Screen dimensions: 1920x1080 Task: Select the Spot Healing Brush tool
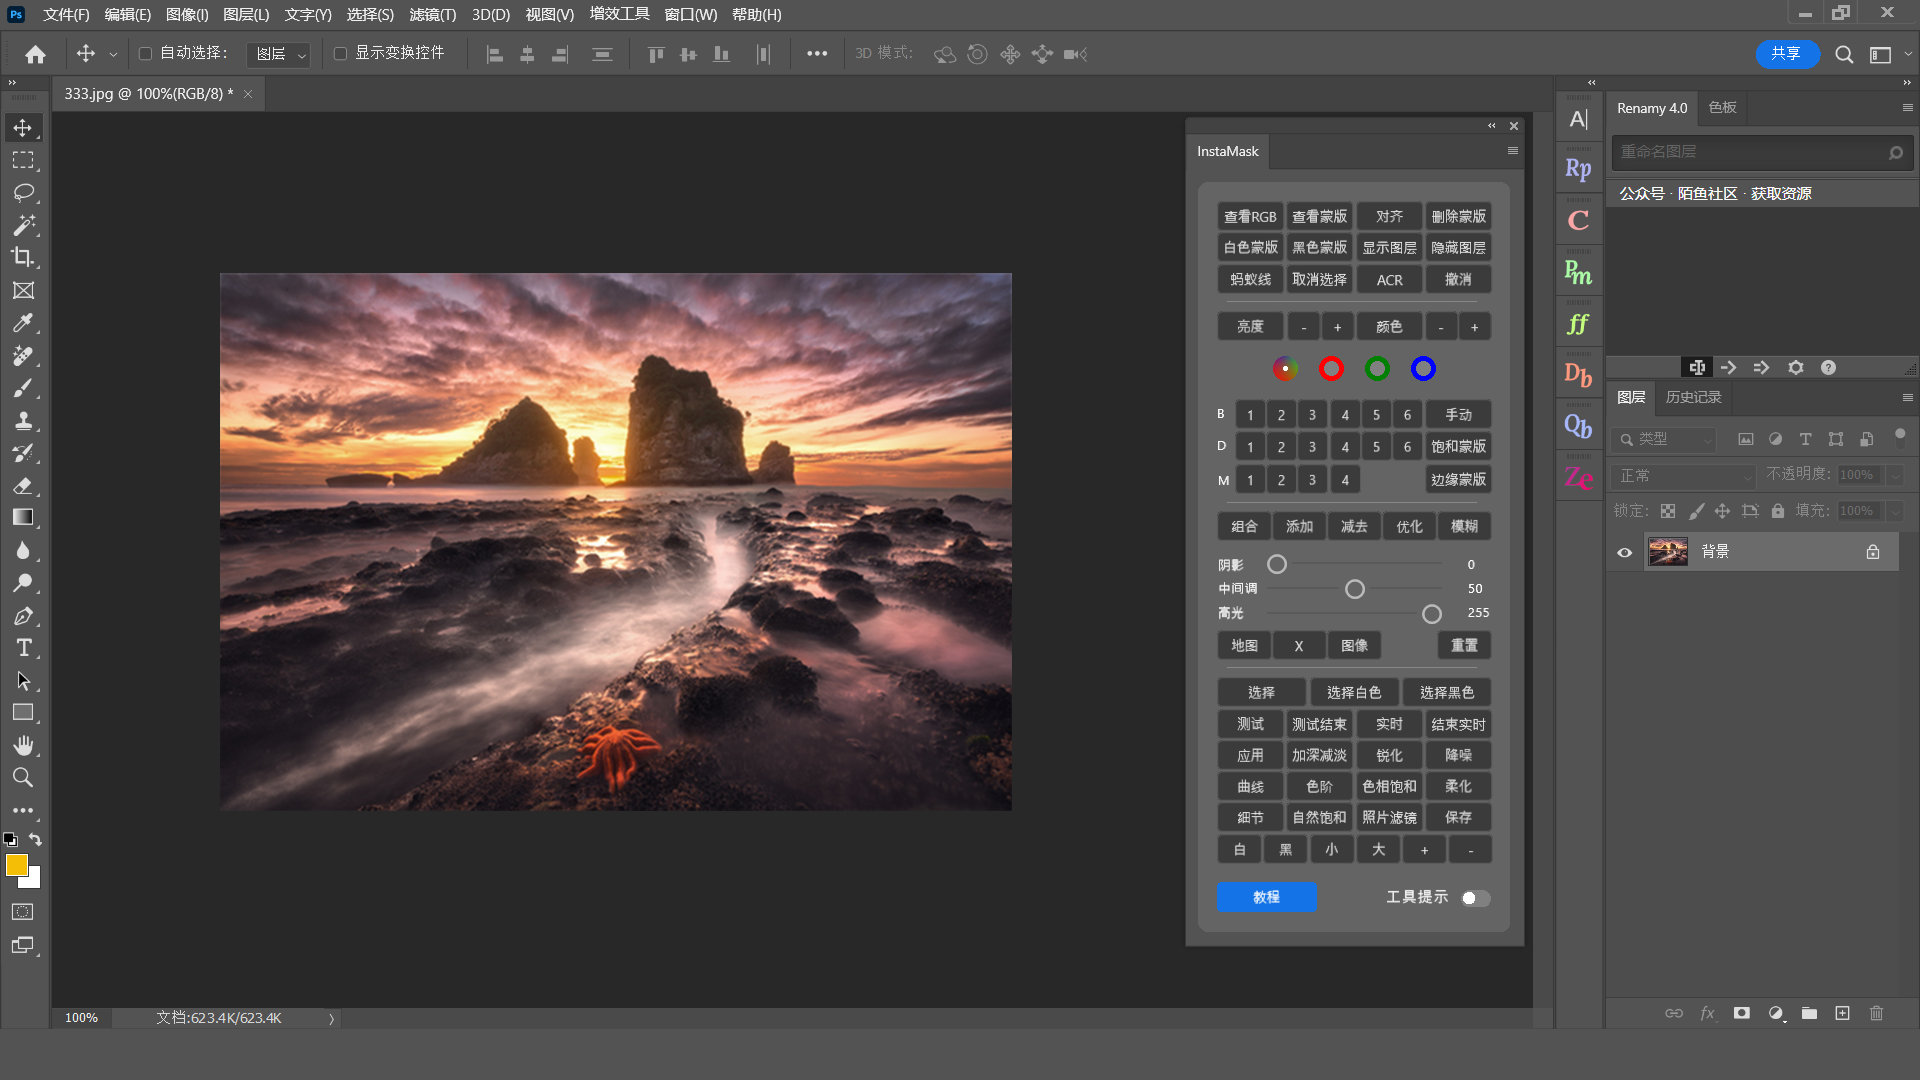(23, 355)
